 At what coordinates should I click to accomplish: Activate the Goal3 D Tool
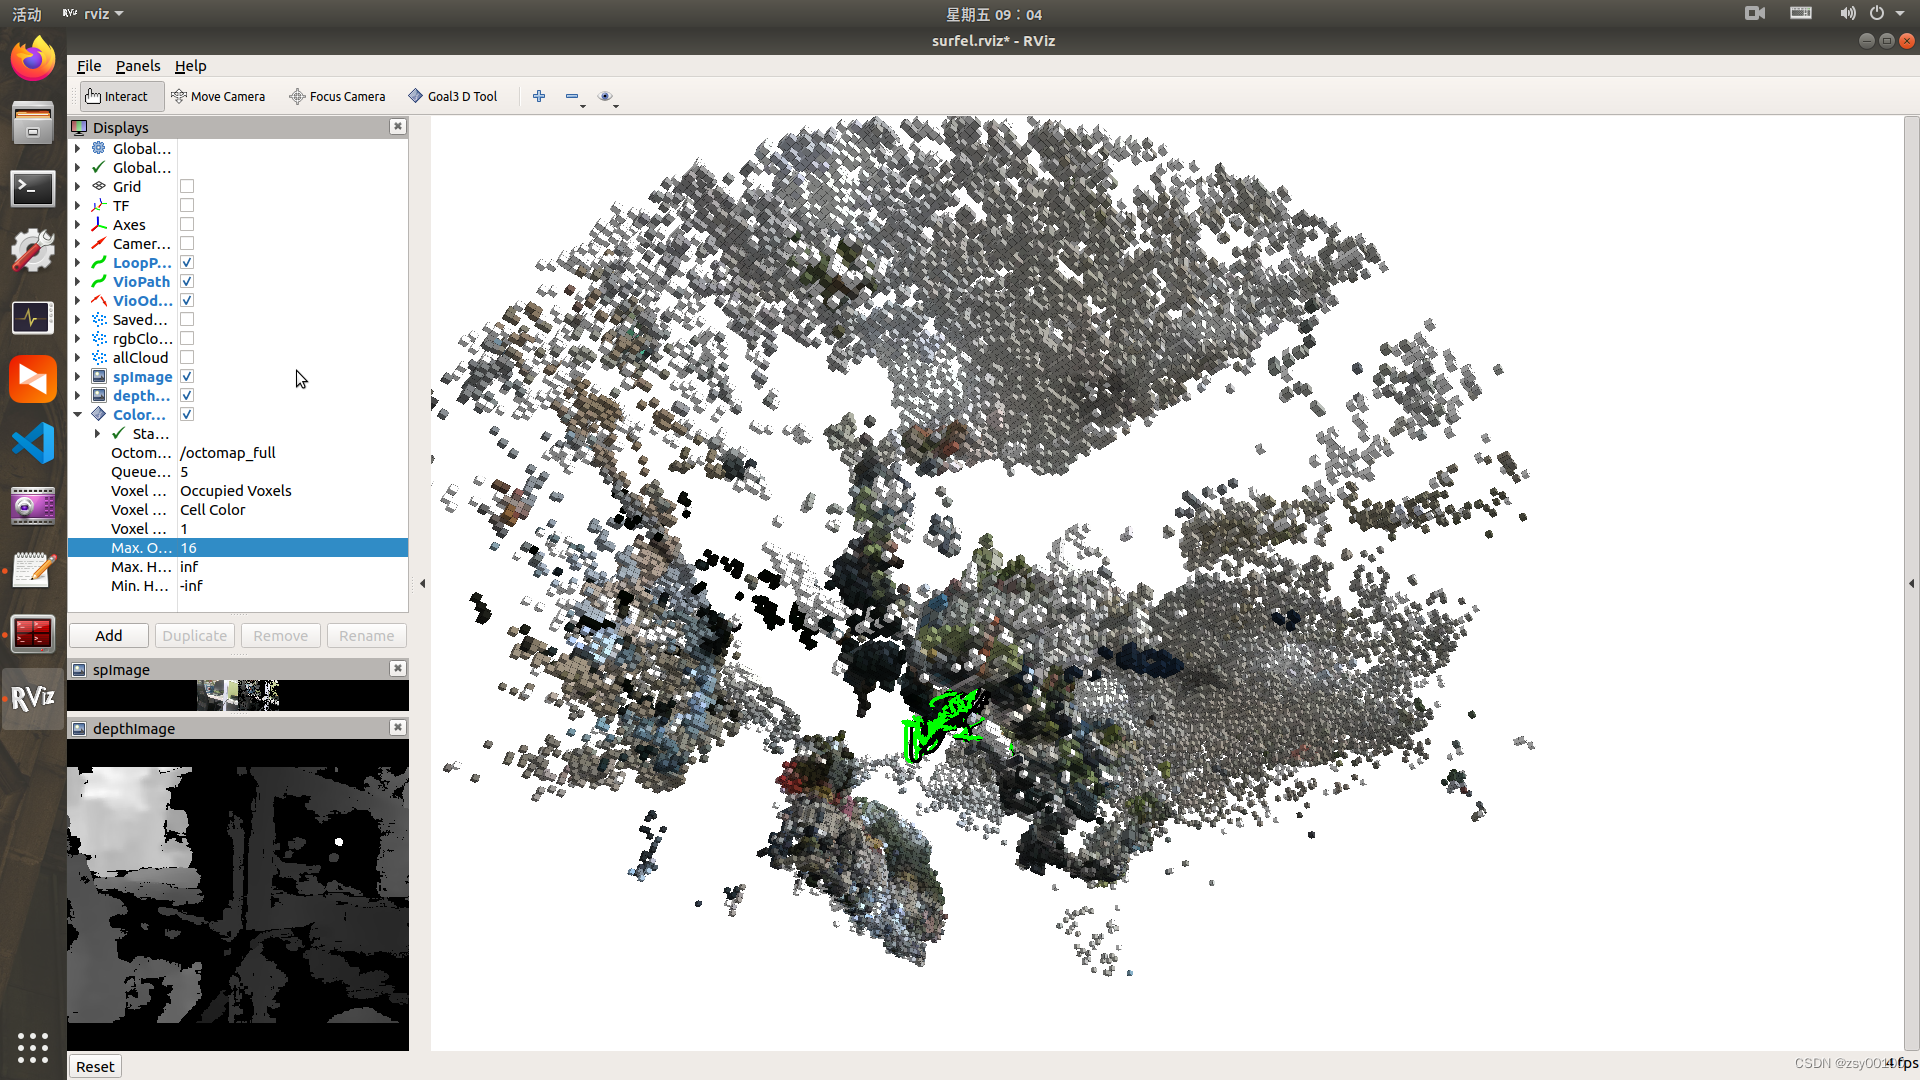click(x=452, y=96)
